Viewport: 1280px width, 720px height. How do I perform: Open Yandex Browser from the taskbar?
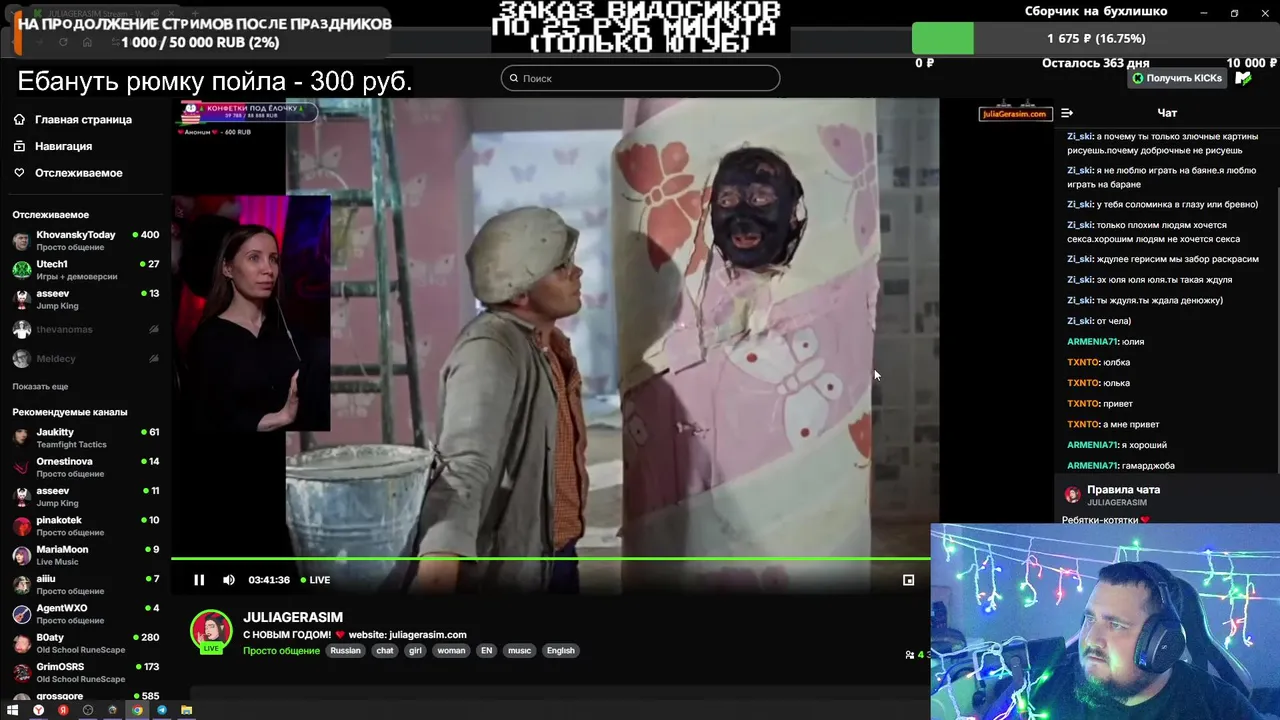38,710
